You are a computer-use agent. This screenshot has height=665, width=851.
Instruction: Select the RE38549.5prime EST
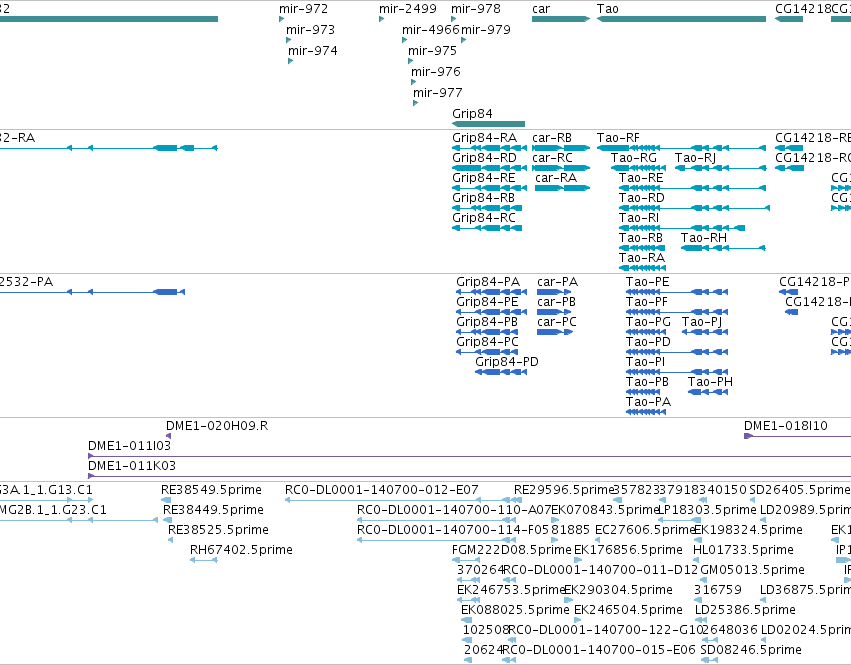click(167, 500)
